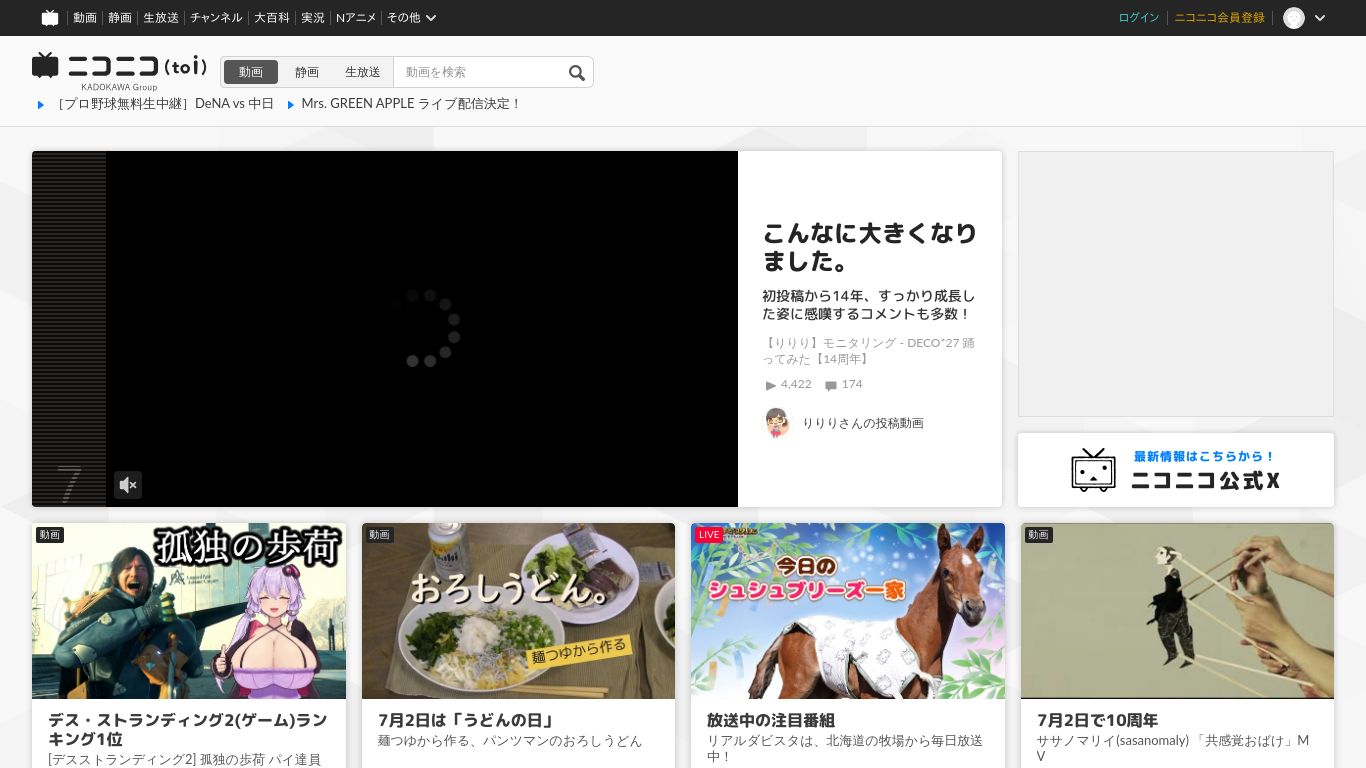The image size is (1366, 768).
Task: Click the user avatar icon
Action: pos(1294,18)
